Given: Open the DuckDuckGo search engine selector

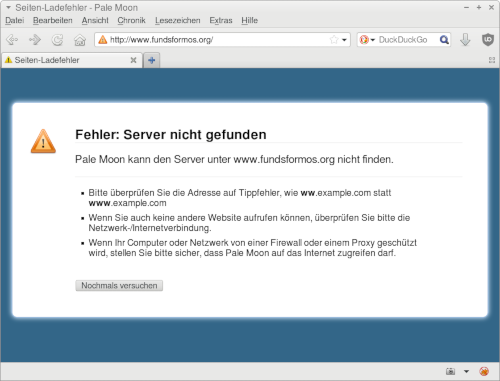Looking at the screenshot, I should [x=367, y=40].
